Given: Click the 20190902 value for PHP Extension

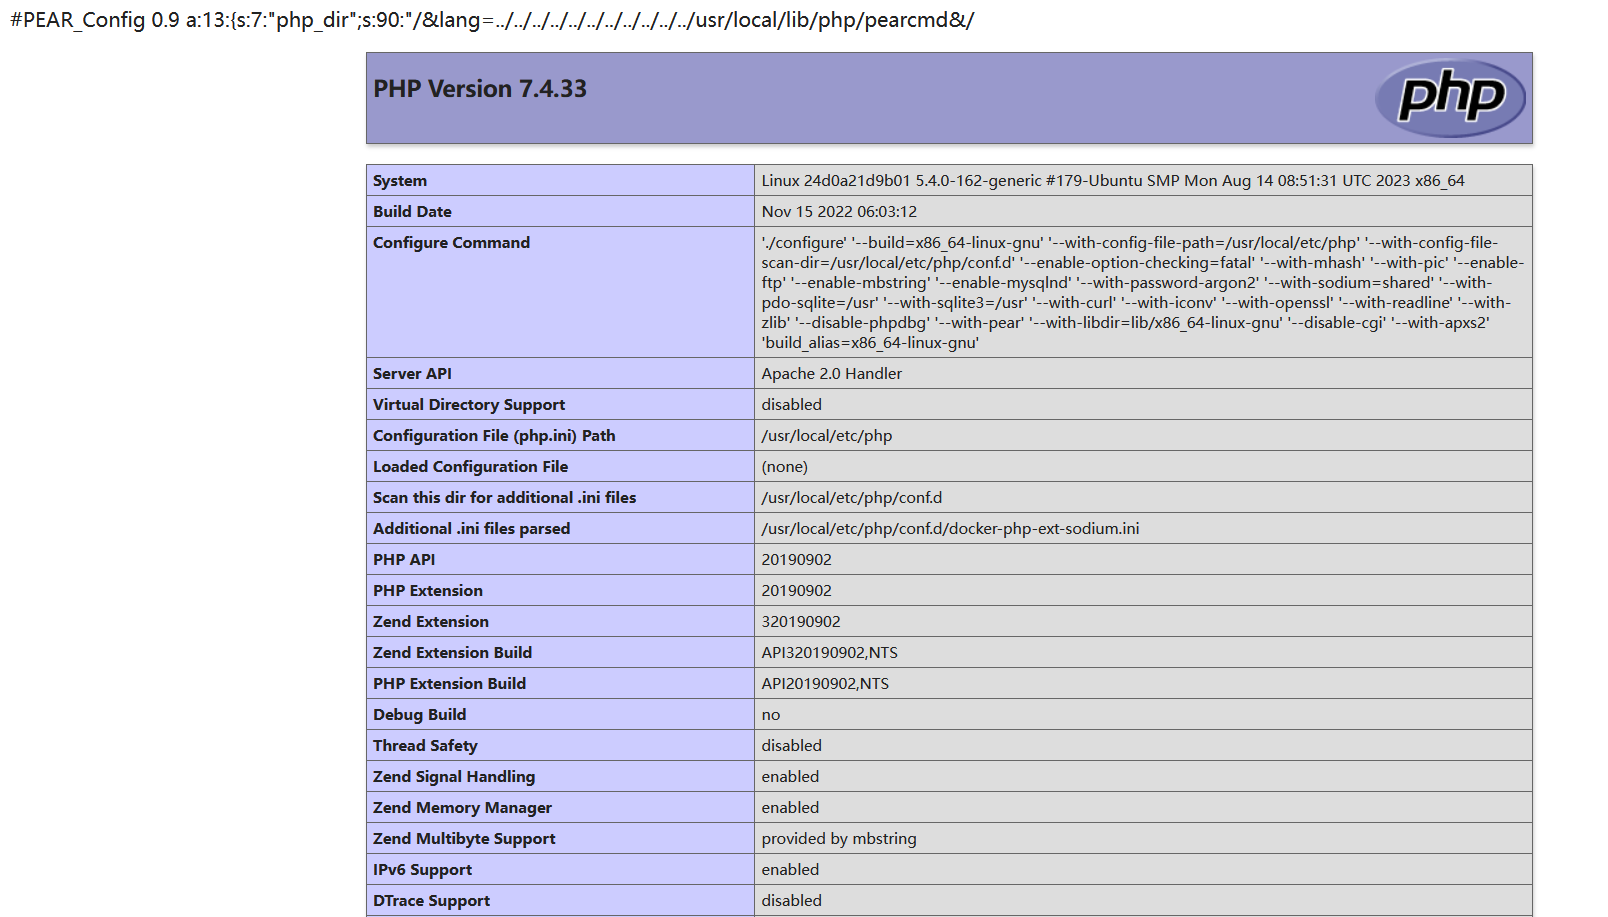Looking at the screenshot, I should click(x=796, y=591).
